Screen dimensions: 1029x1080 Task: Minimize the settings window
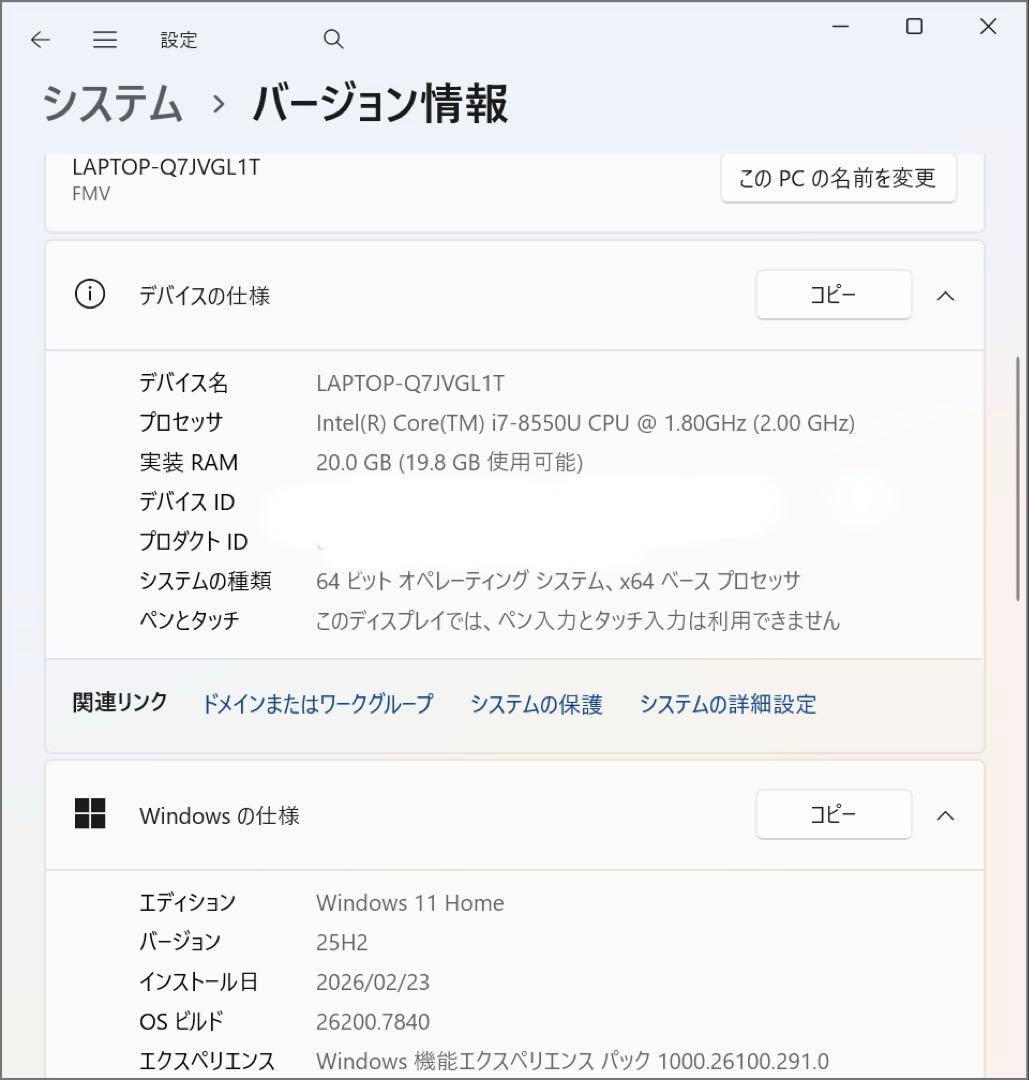click(840, 27)
